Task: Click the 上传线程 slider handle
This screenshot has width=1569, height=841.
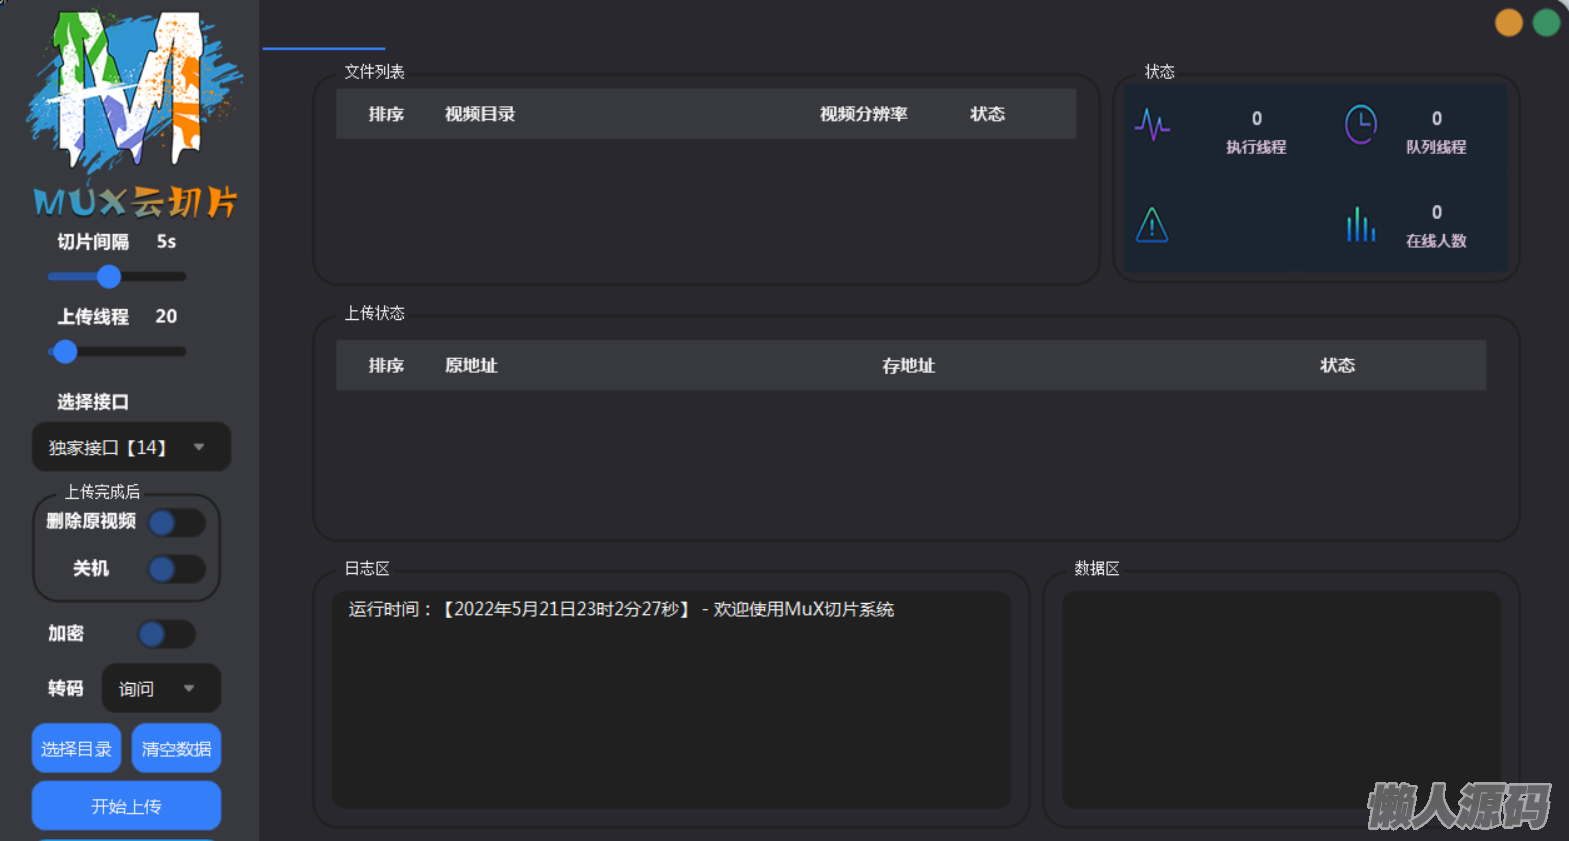Action: (65, 352)
